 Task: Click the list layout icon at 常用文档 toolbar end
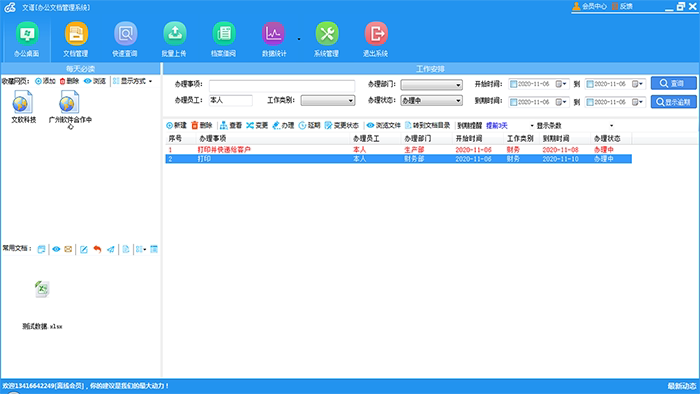tap(154, 249)
